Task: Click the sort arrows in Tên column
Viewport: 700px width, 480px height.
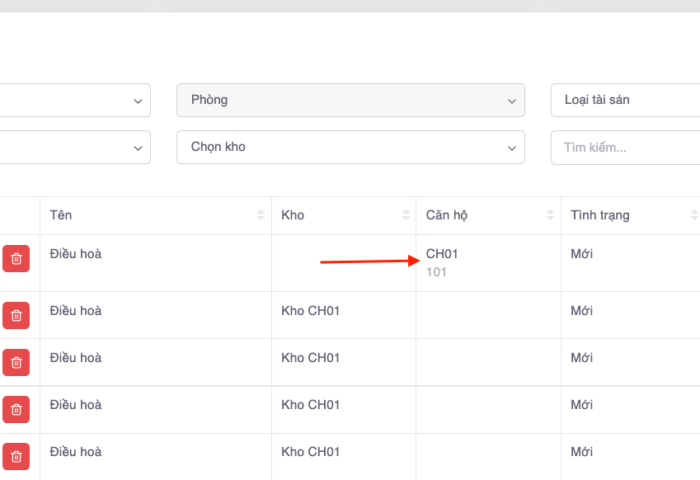Action: point(261,216)
